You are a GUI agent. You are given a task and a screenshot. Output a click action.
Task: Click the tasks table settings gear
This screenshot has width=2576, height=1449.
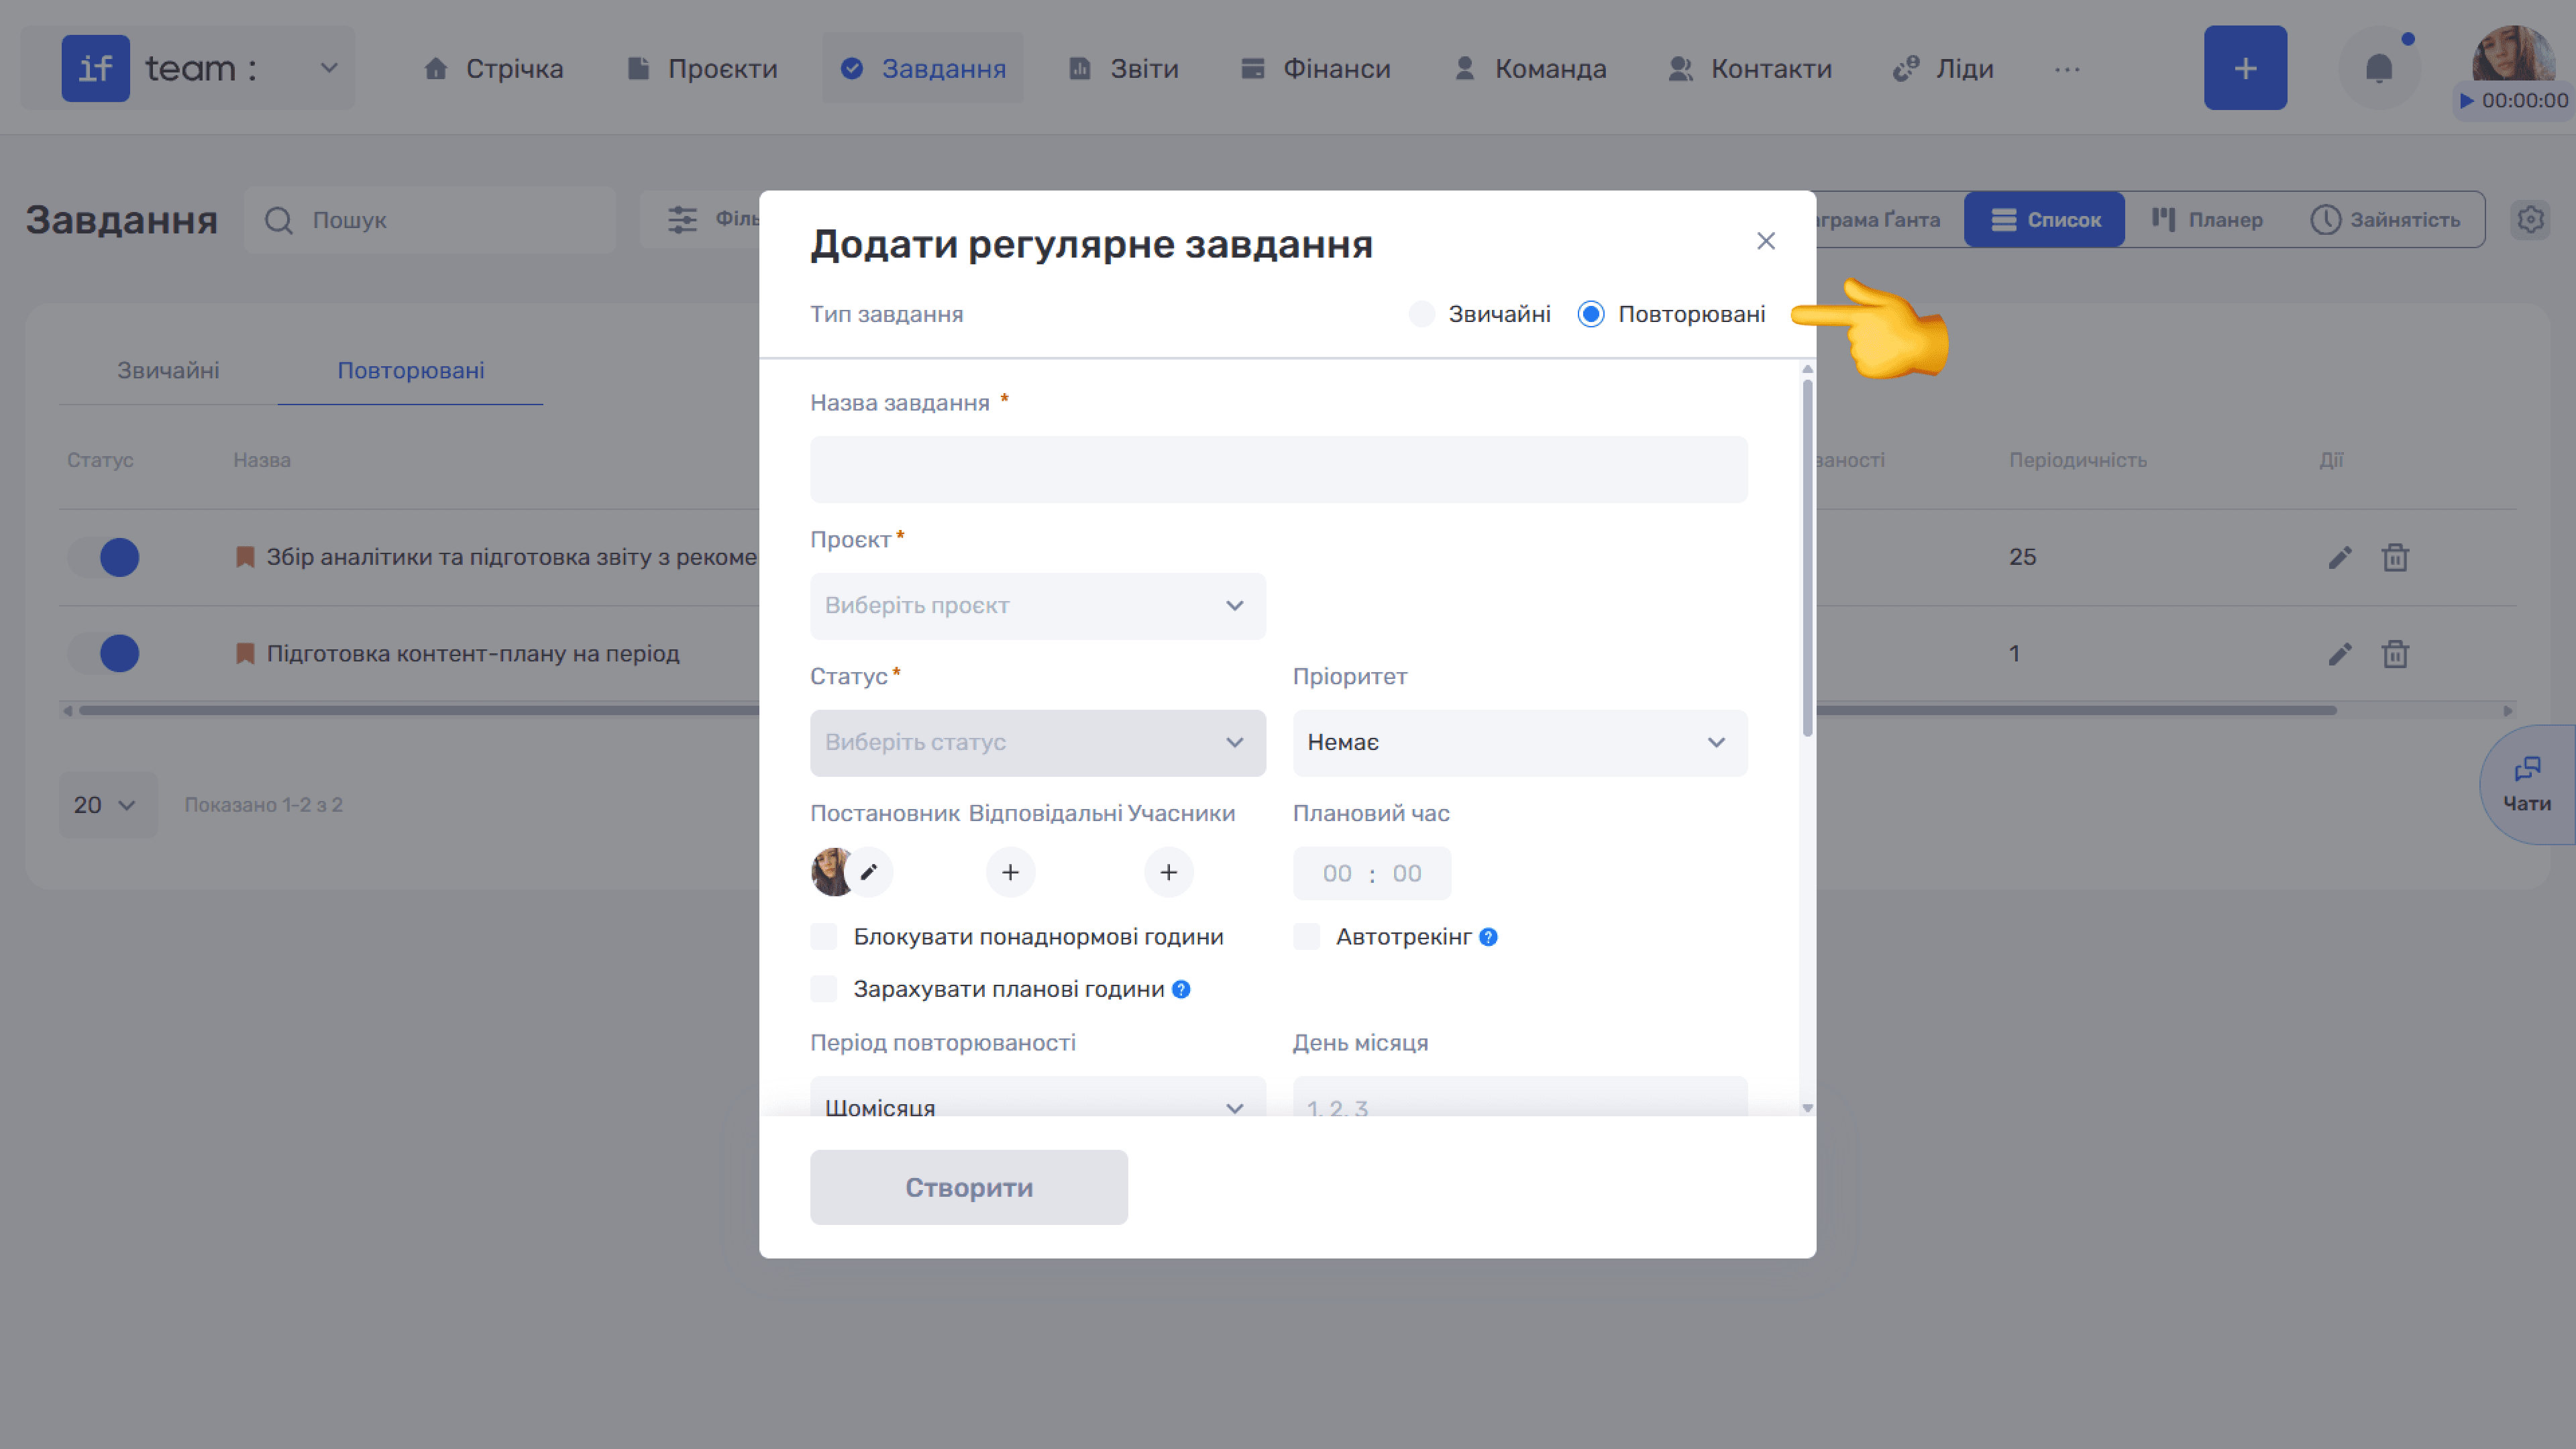pyautogui.click(x=2530, y=219)
